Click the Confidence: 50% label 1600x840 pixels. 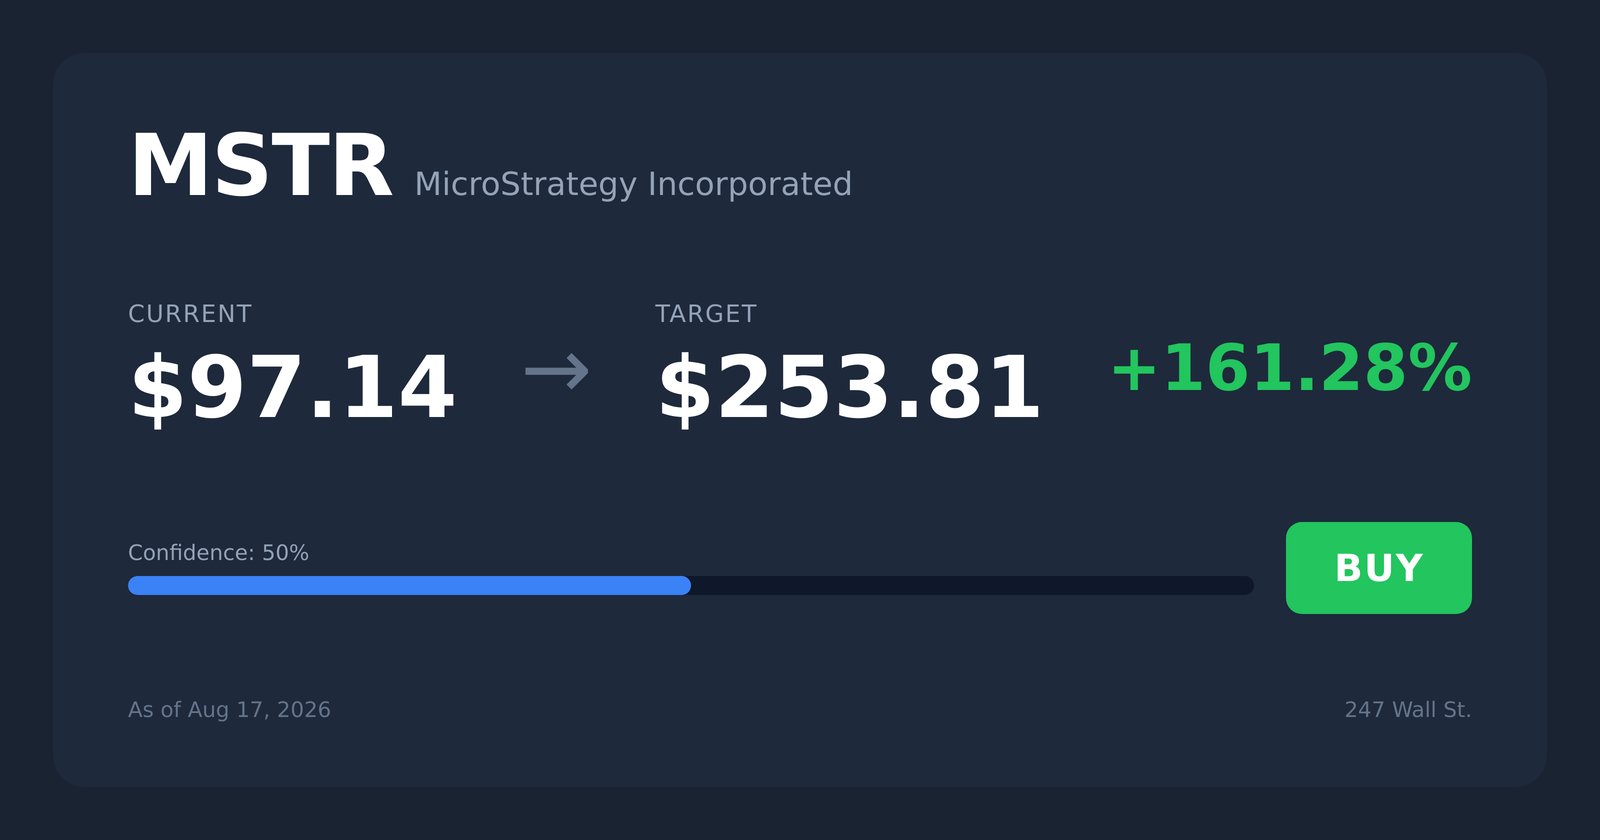click(x=218, y=553)
